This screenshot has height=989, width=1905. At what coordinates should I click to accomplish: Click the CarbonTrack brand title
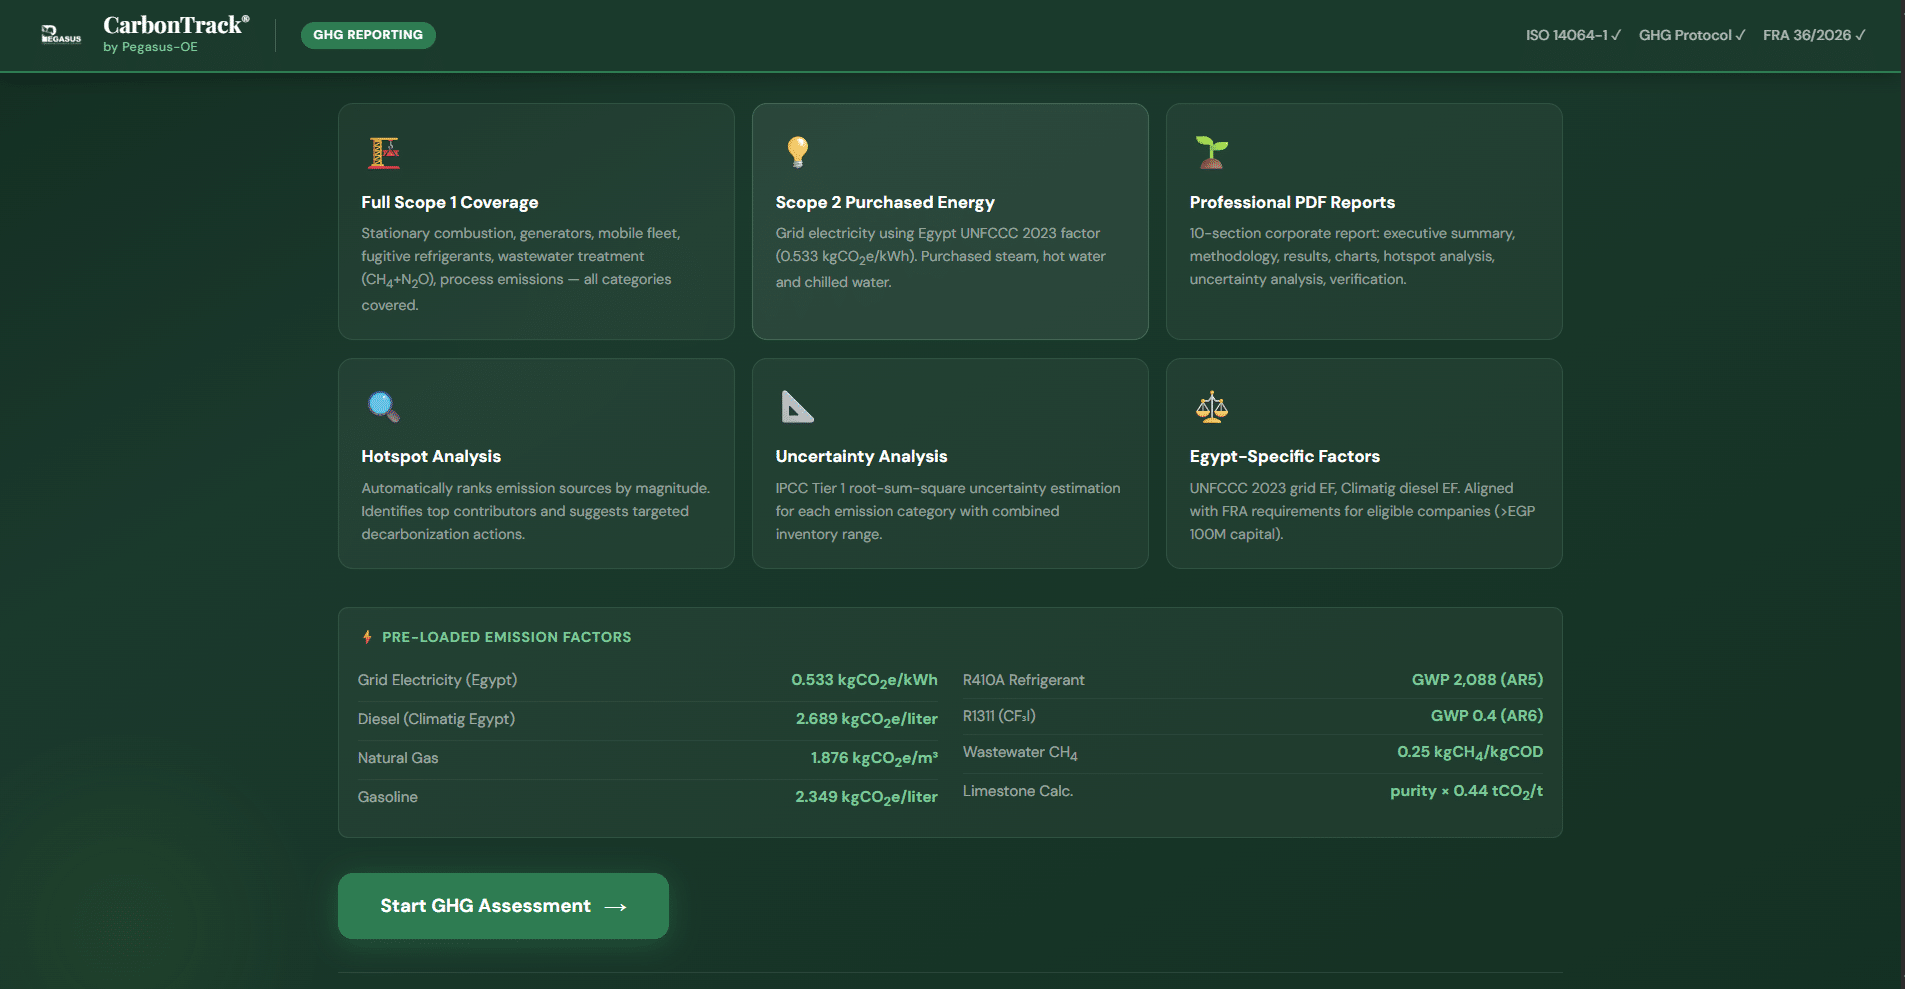[x=176, y=25]
